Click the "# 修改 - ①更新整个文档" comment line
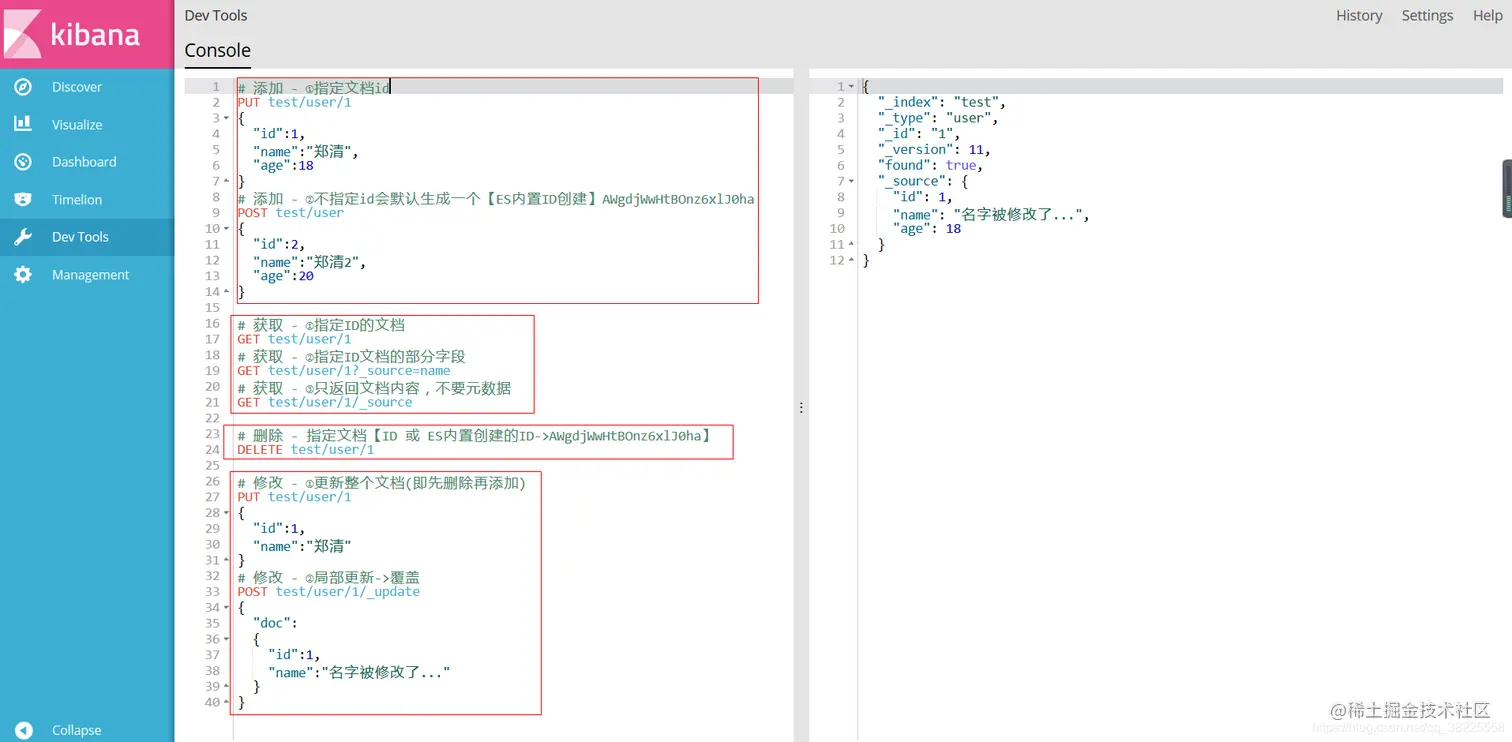 point(382,482)
